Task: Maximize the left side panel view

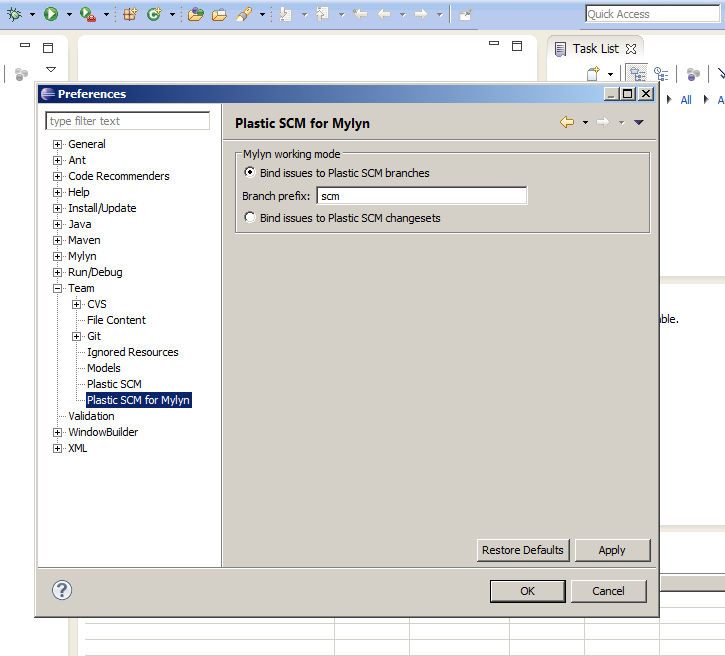Action: tap(48, 48)
